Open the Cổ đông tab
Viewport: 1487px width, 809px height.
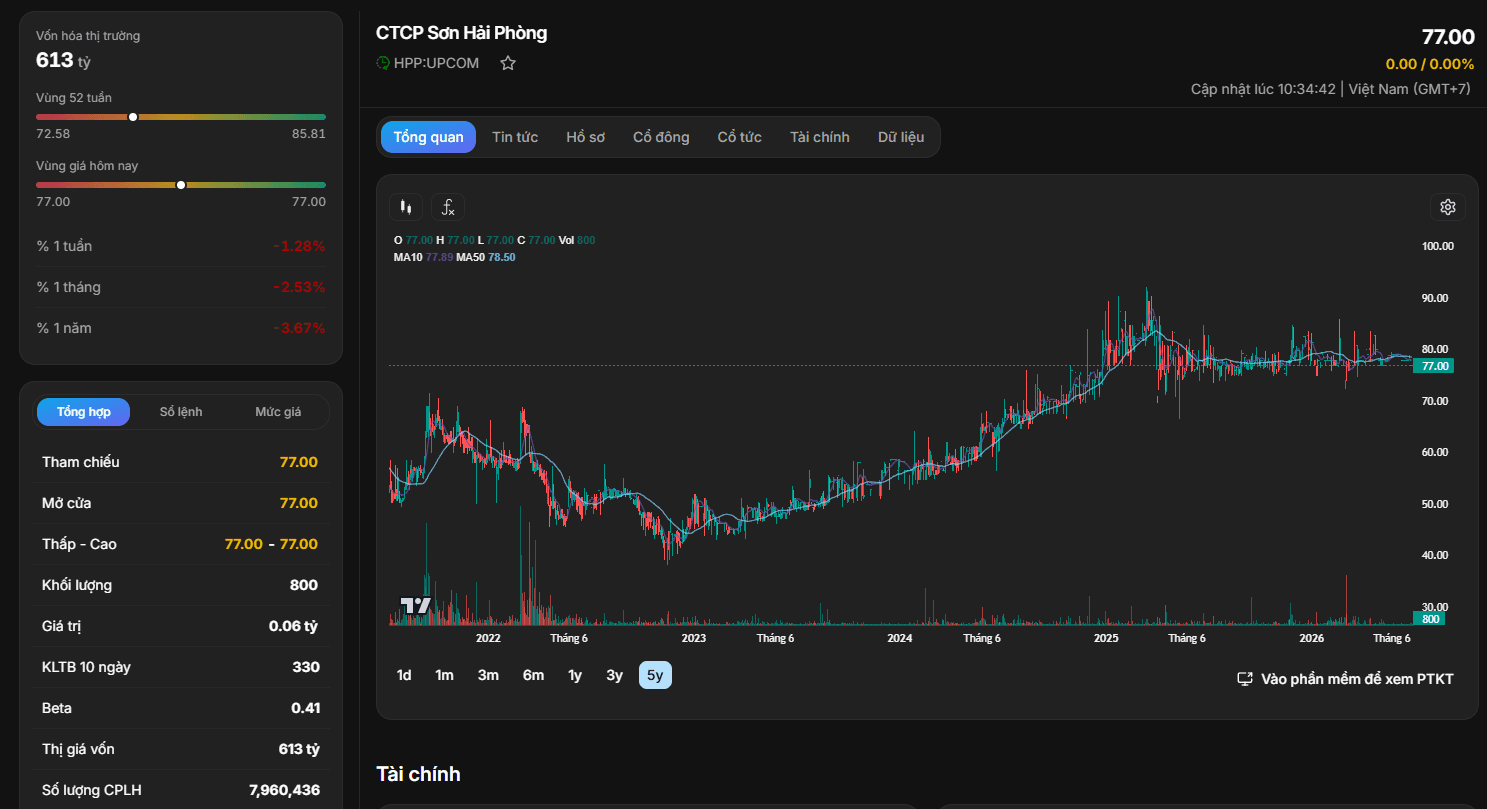click(661, 137)
